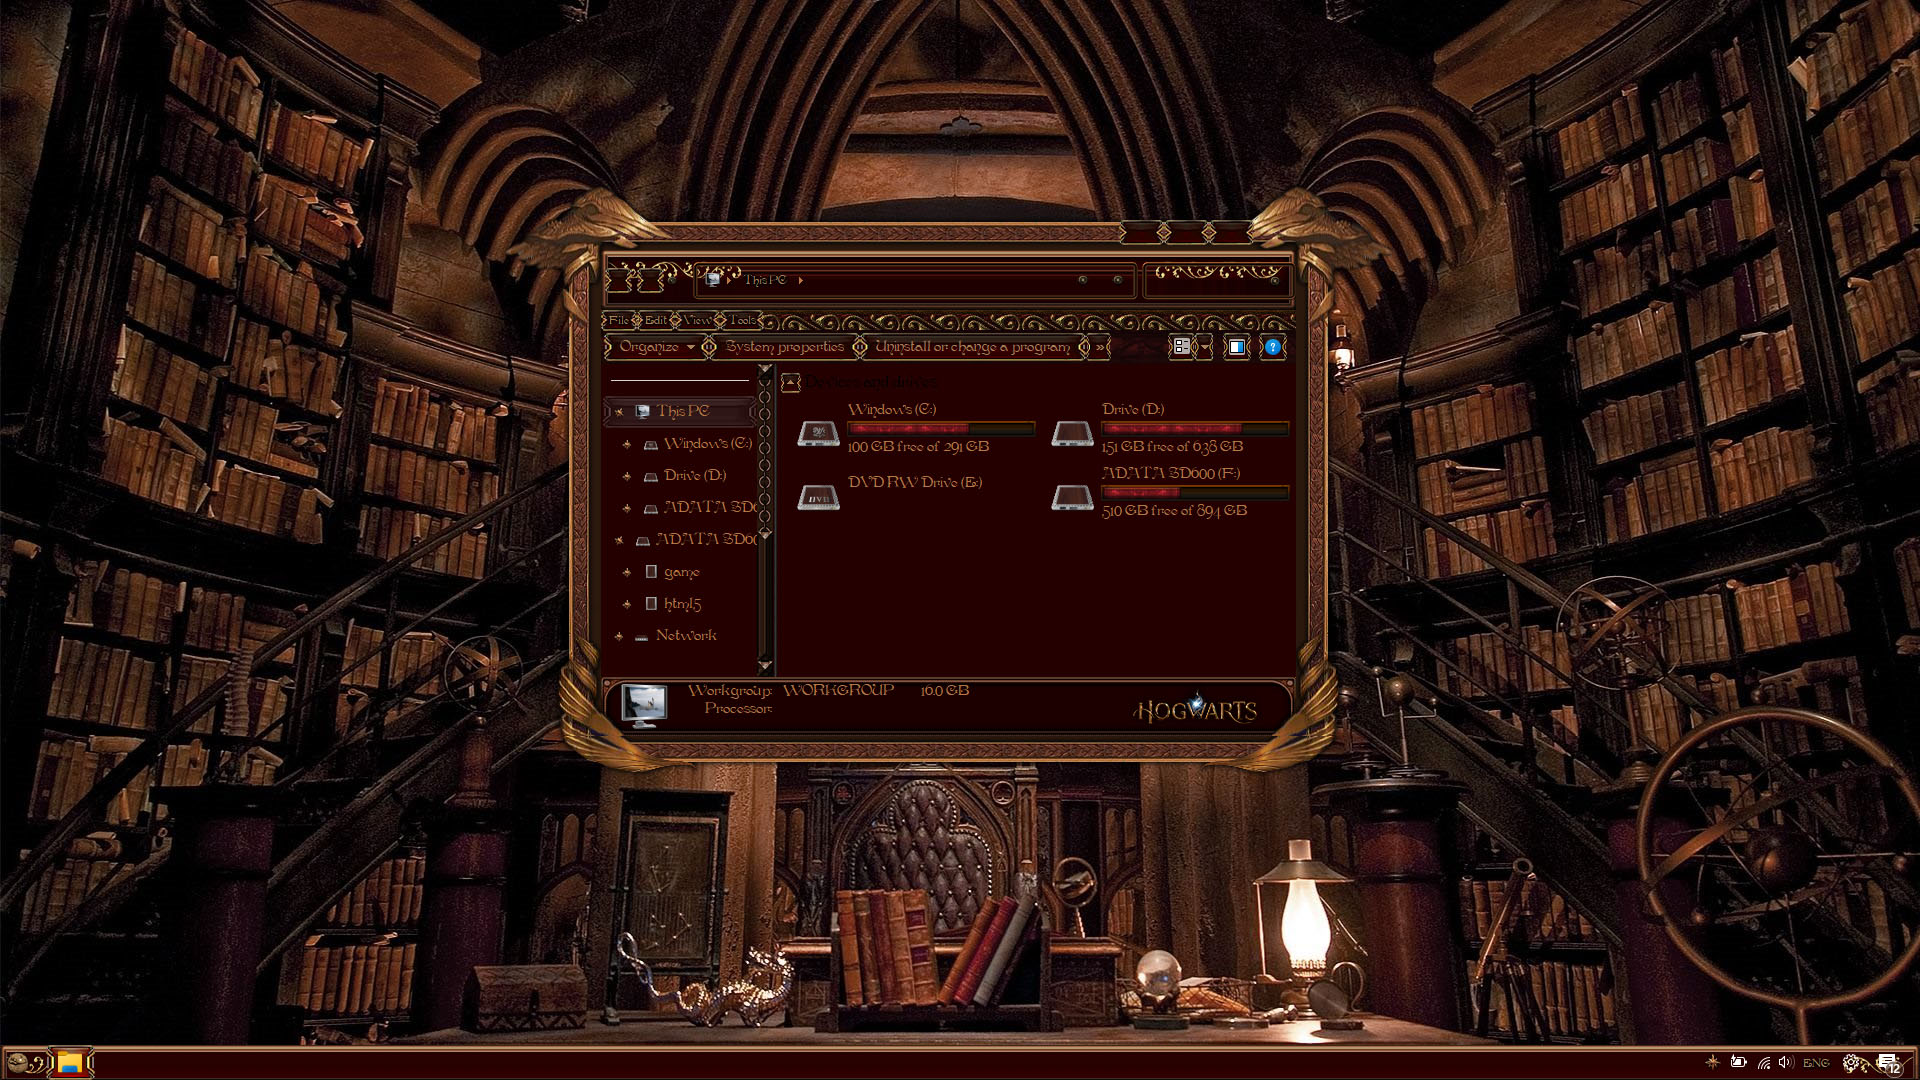Open the view options dropdown arrow

point(1205,347)
